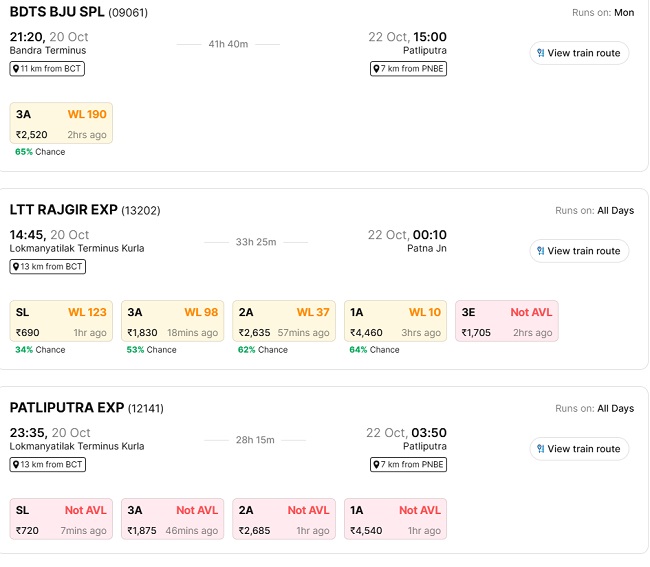Click location pin in BDTS '7 km from PNBE' badge
This screenshot has width=650, height=567.
[376, 69]
